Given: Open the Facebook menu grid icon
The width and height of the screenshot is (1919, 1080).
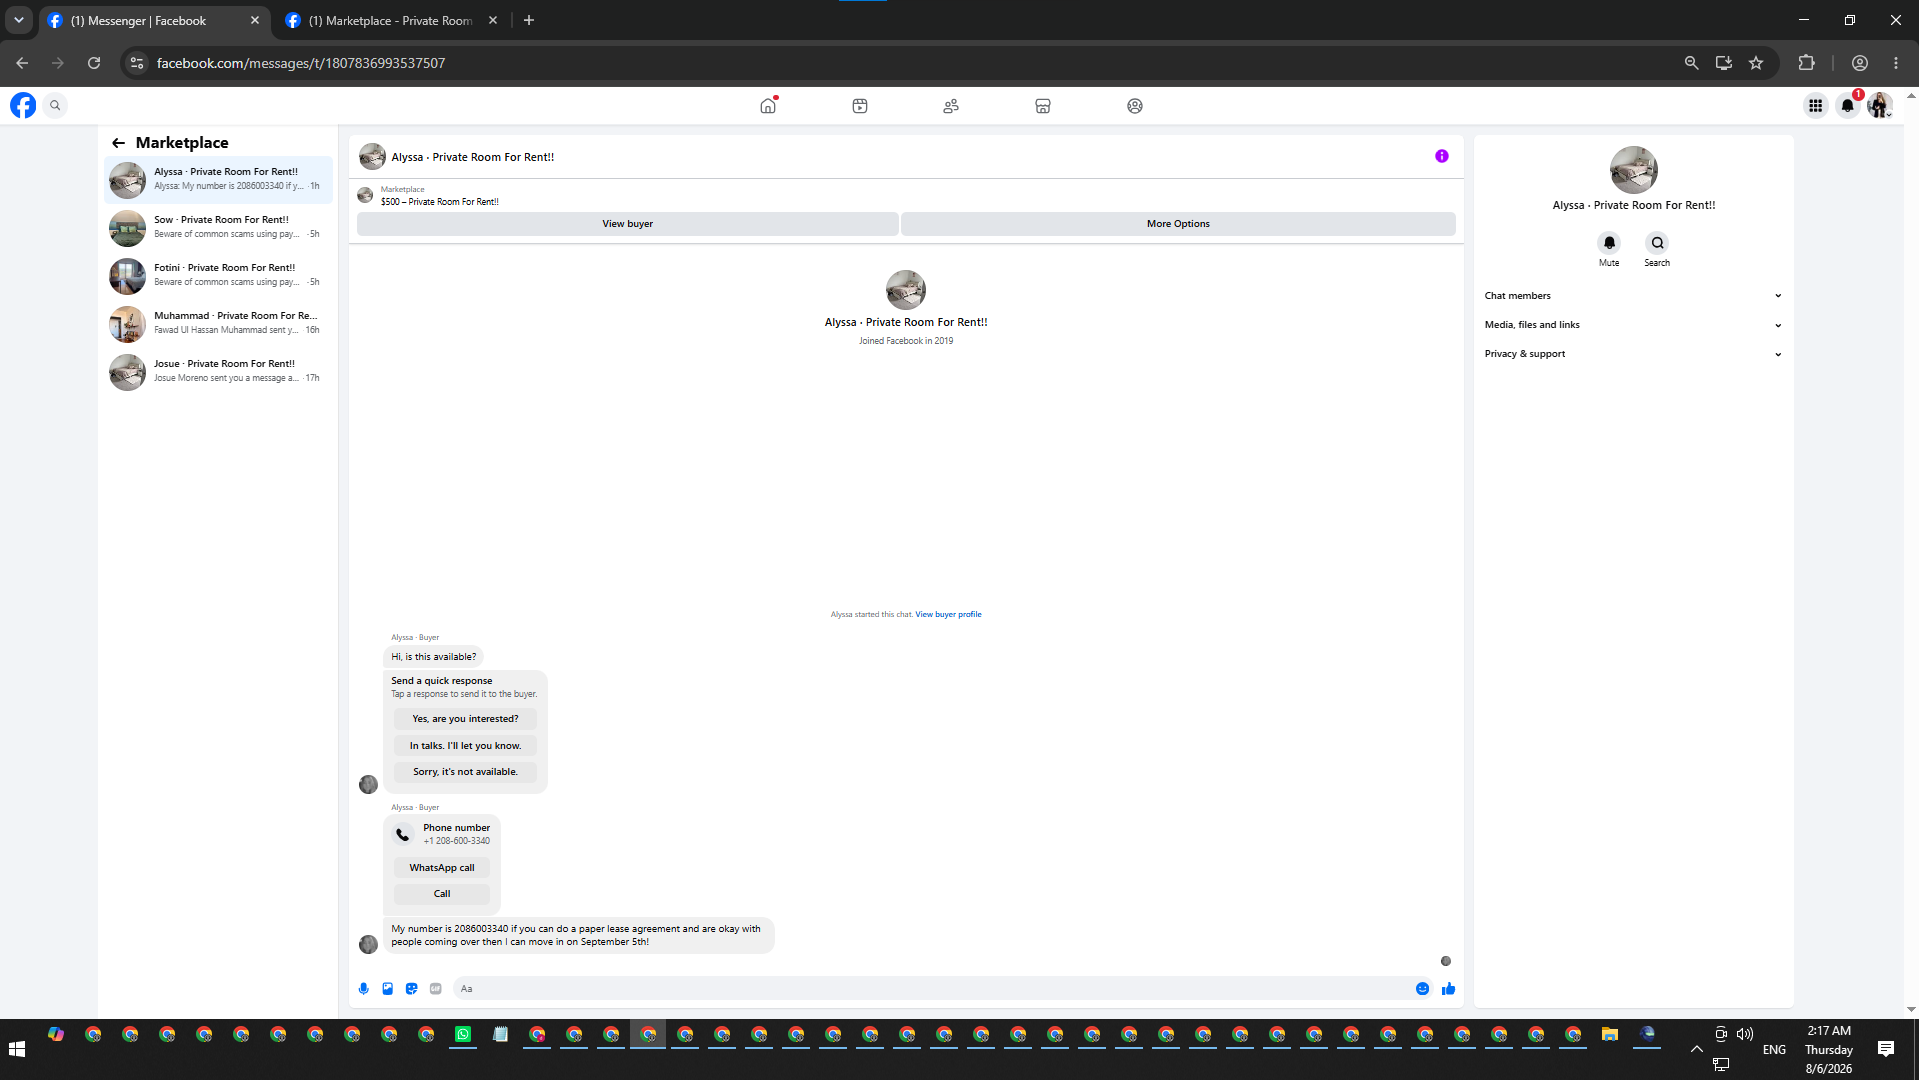Looking at the screenshot, I should tap(1816, 105).
